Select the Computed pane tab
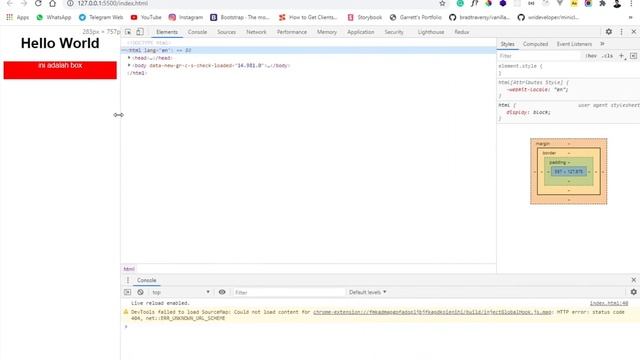 (x=535, y=44)
